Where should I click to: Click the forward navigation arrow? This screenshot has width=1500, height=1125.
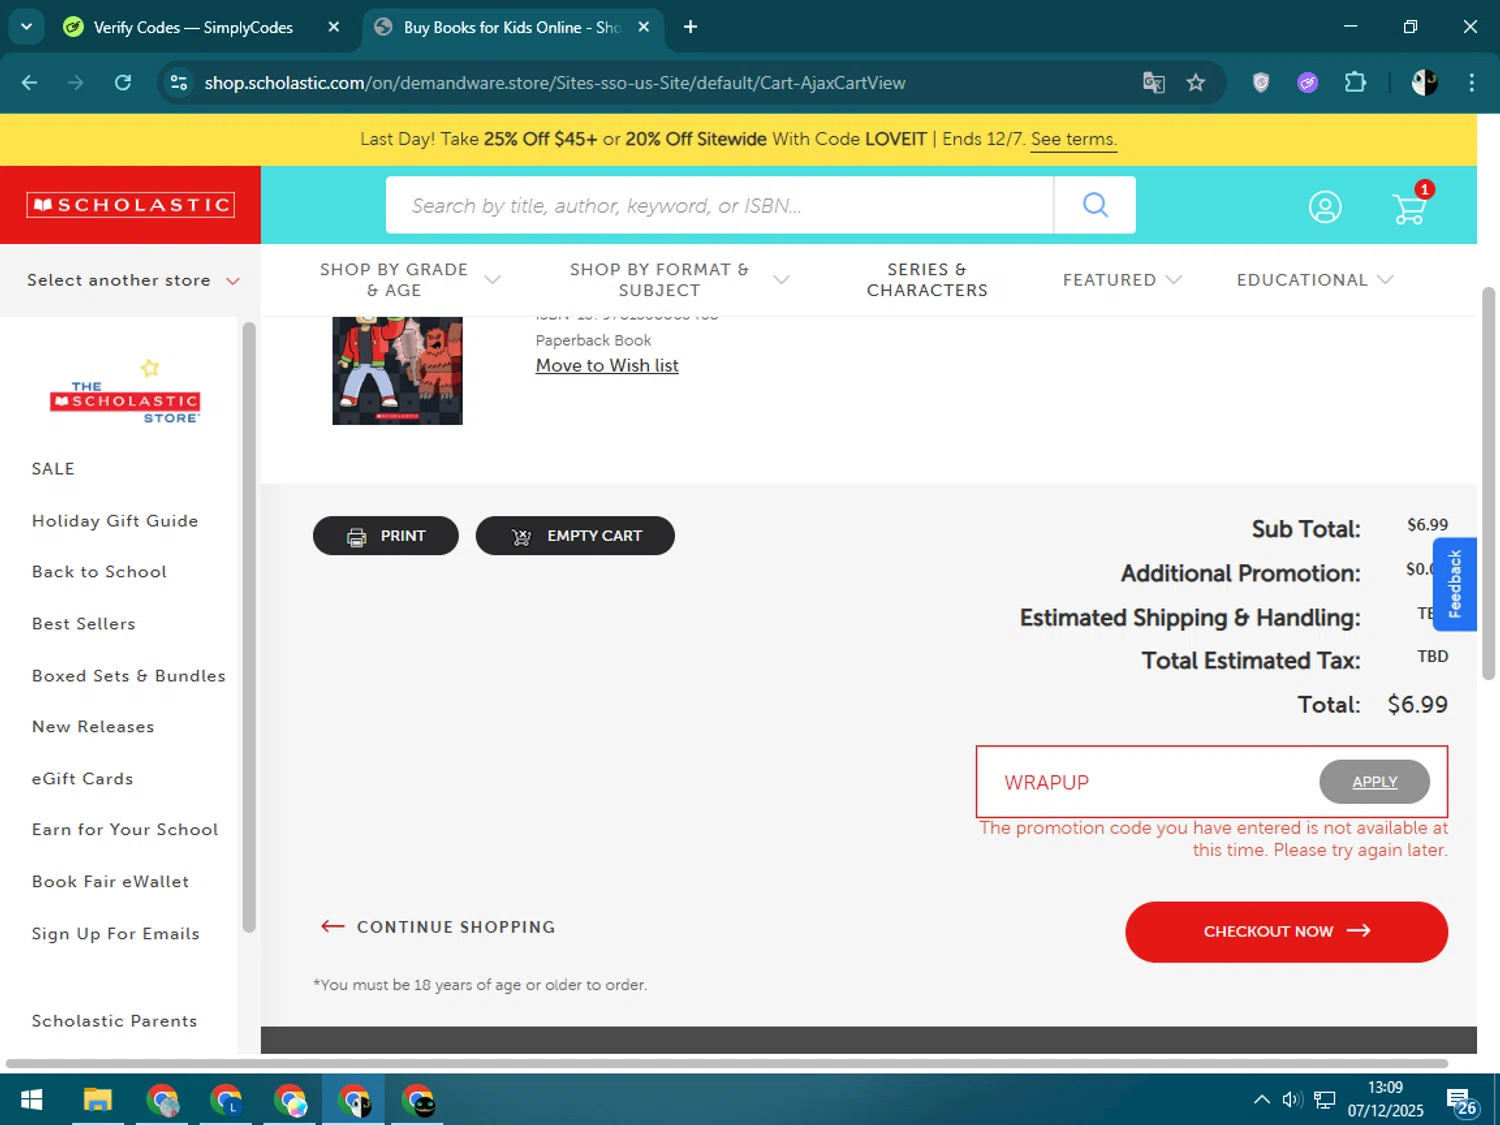coord(76,83)
